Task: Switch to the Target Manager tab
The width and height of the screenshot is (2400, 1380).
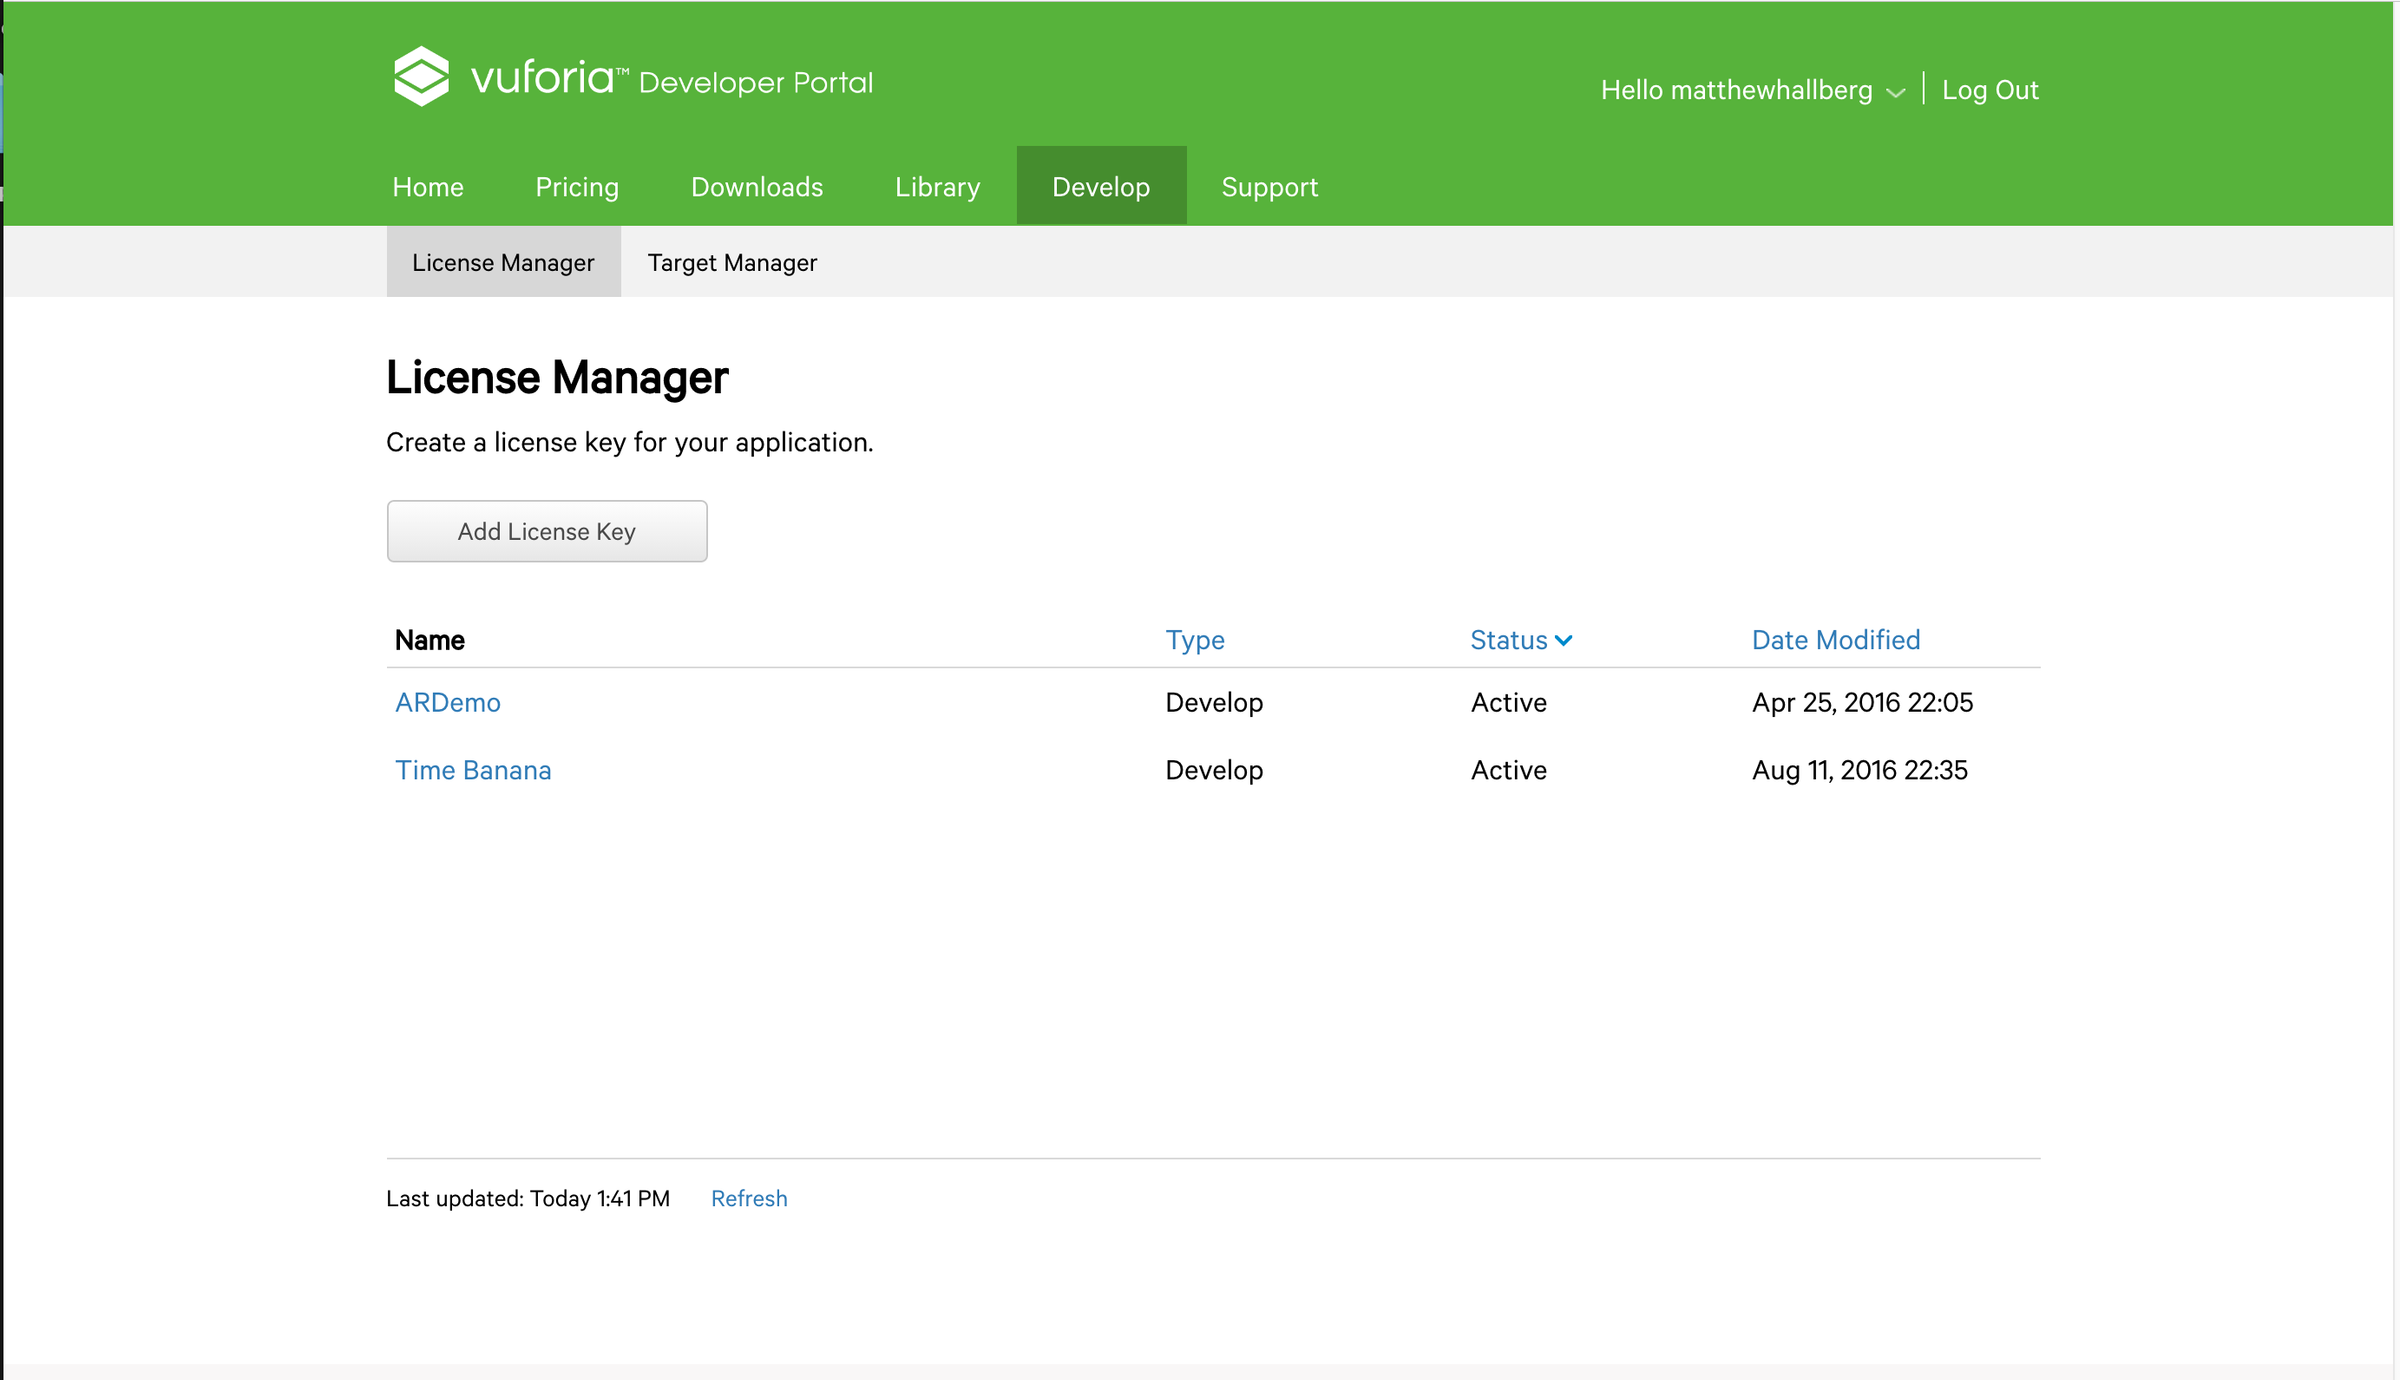Action: coord(732,262)
